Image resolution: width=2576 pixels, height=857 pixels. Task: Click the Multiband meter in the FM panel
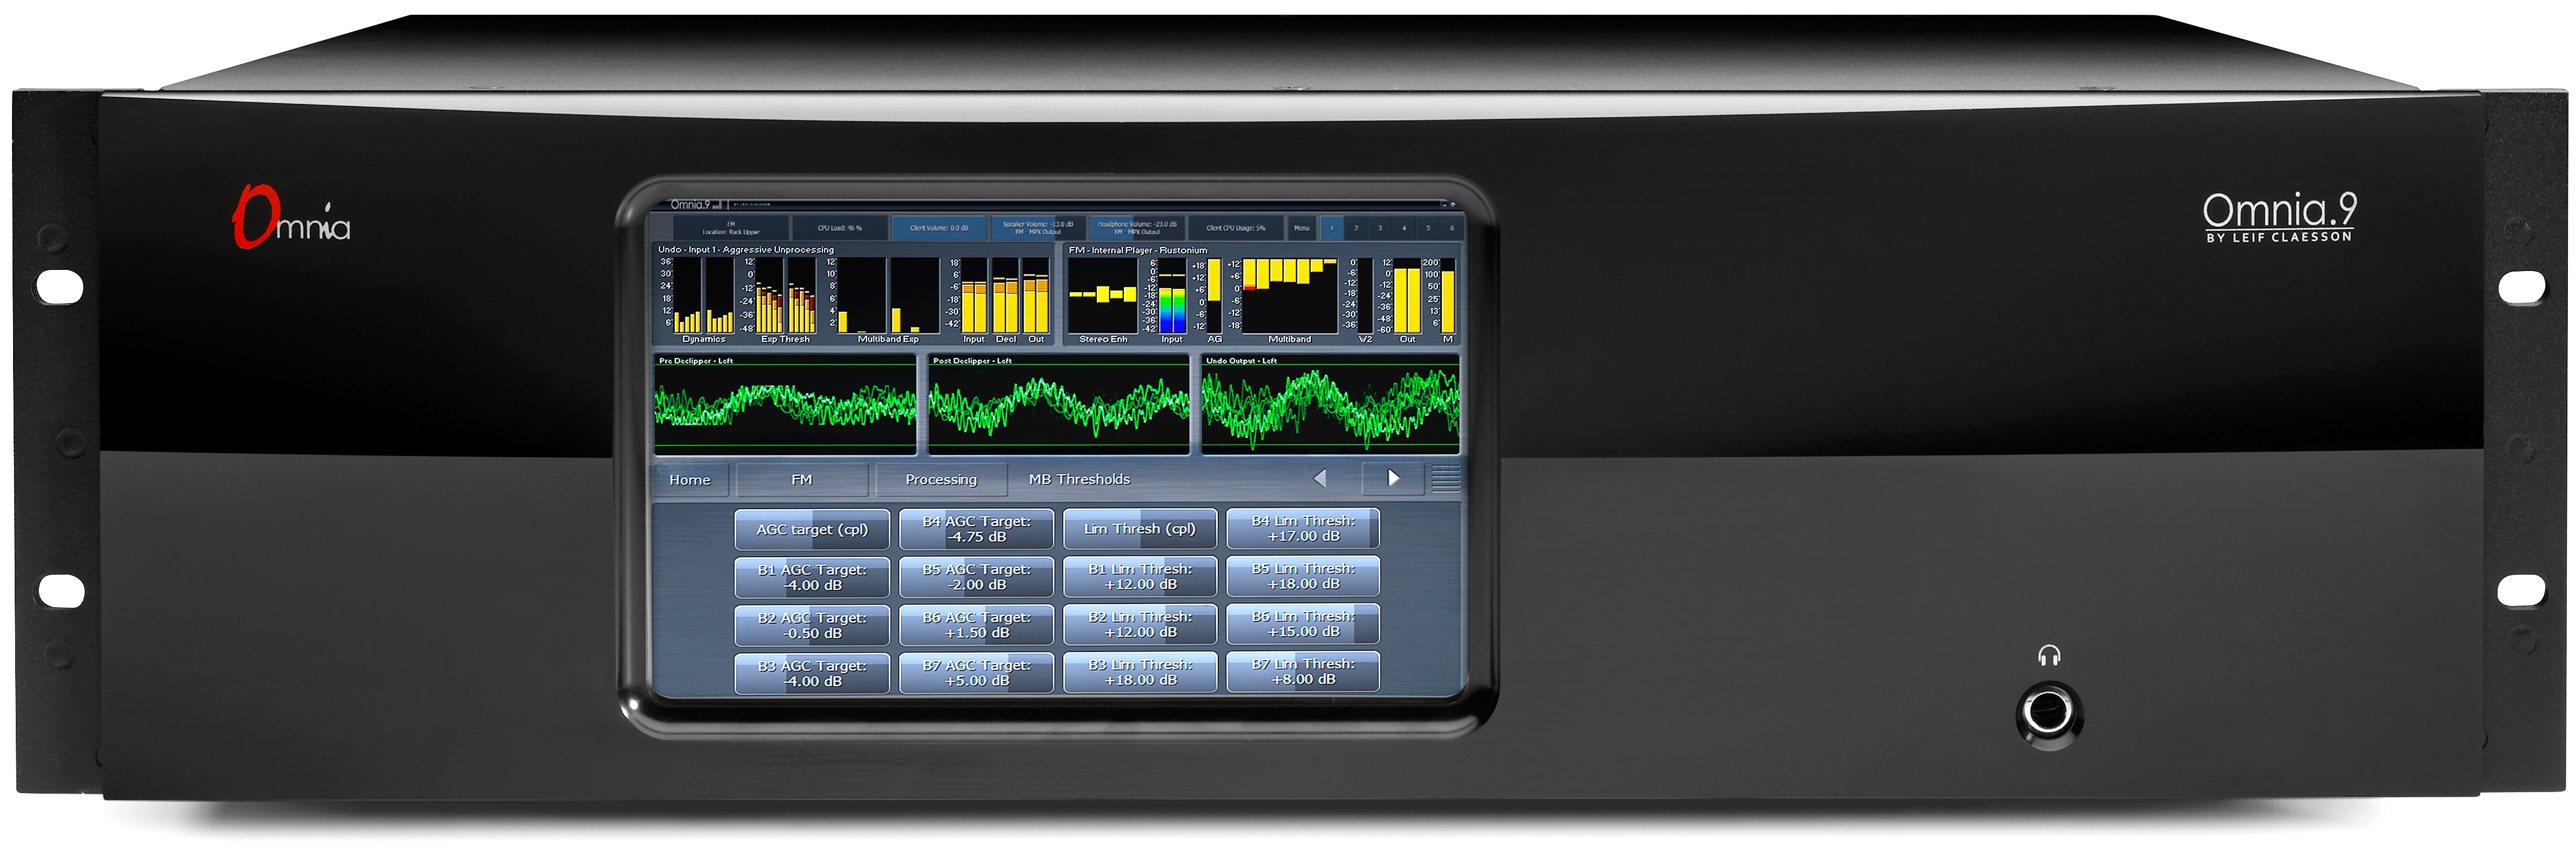[x=1289, y=297]
